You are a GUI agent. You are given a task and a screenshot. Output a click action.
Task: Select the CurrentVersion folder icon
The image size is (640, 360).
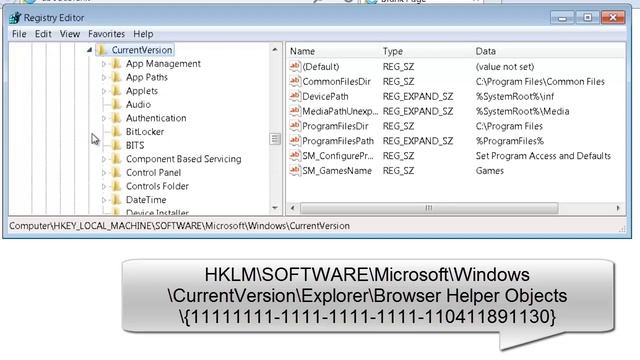click(x=102, y=50)
